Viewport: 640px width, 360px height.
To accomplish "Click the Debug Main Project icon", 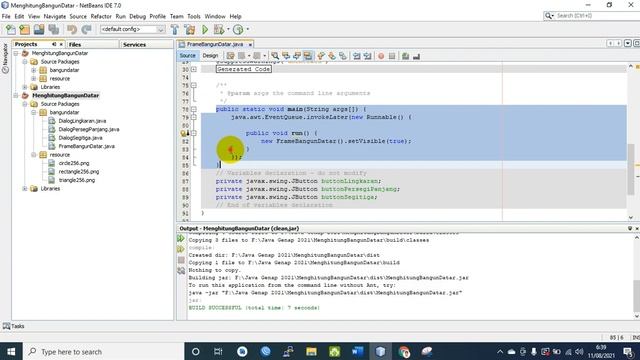I will (219, 29).
